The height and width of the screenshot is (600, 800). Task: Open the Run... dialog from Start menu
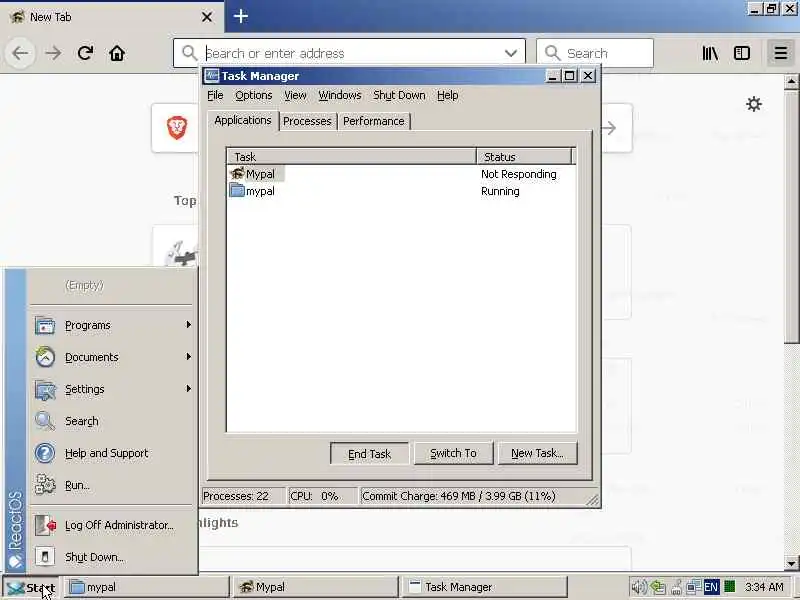click(x=112, y=485)
